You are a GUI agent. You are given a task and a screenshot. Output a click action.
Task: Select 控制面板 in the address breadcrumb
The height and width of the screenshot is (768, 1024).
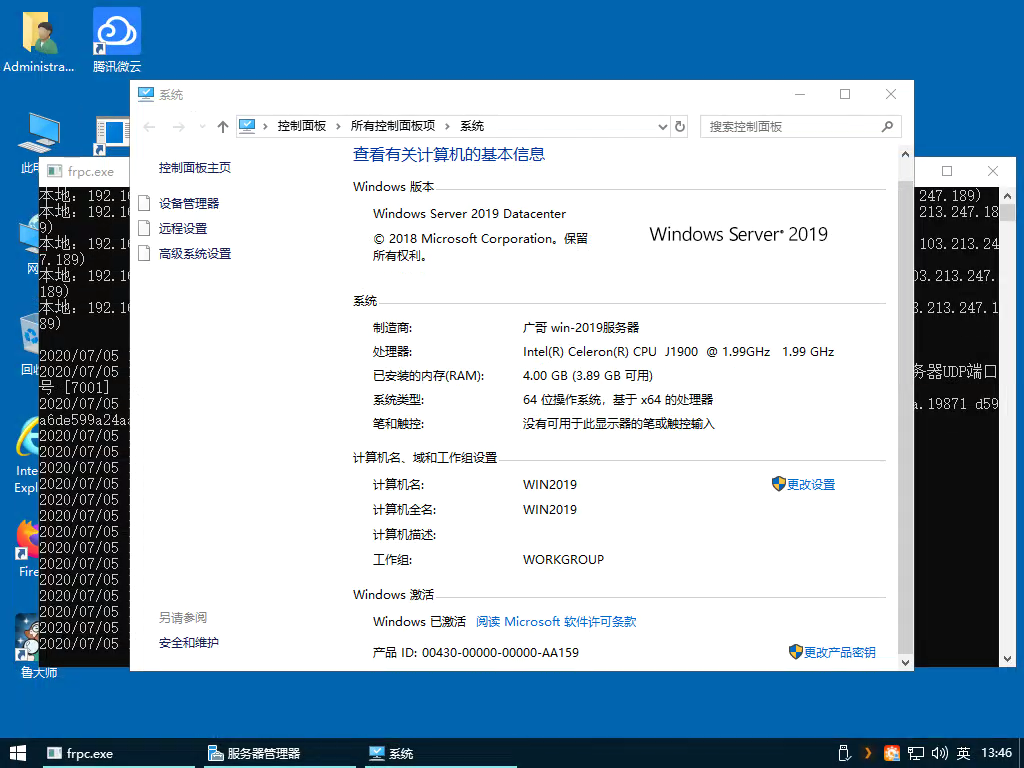coord(302,126)
